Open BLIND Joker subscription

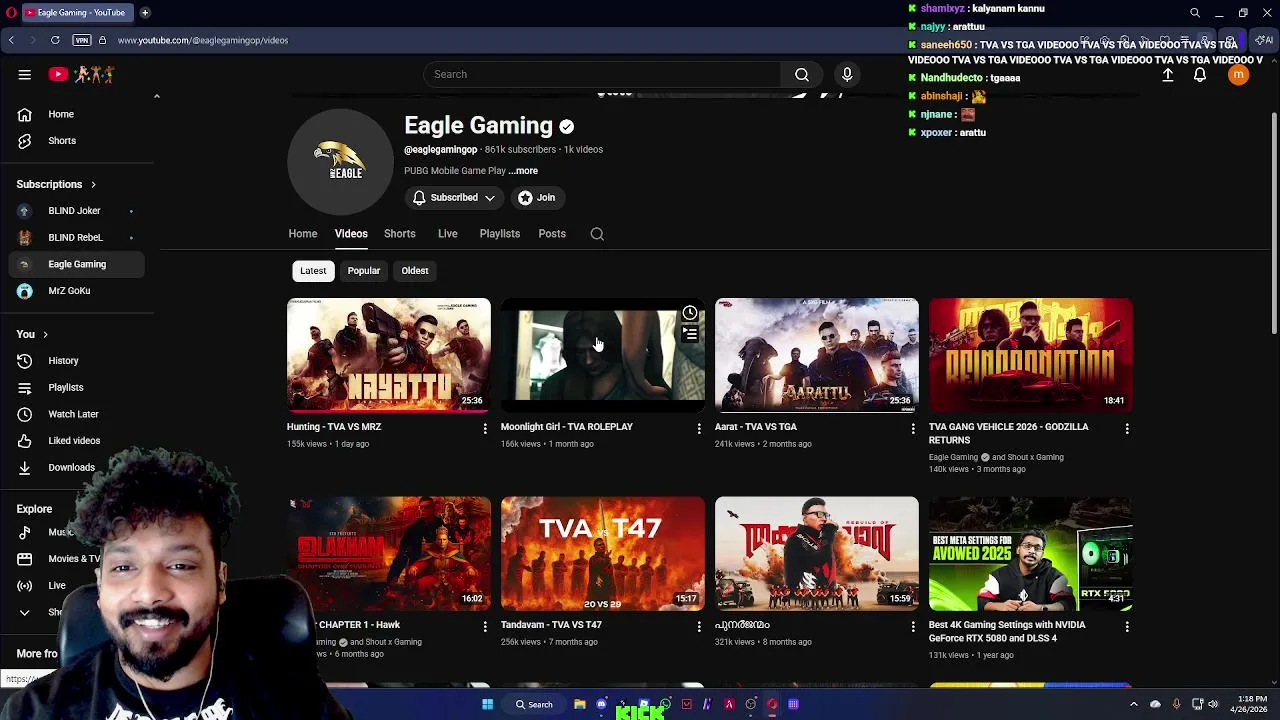tap(77, 211)
